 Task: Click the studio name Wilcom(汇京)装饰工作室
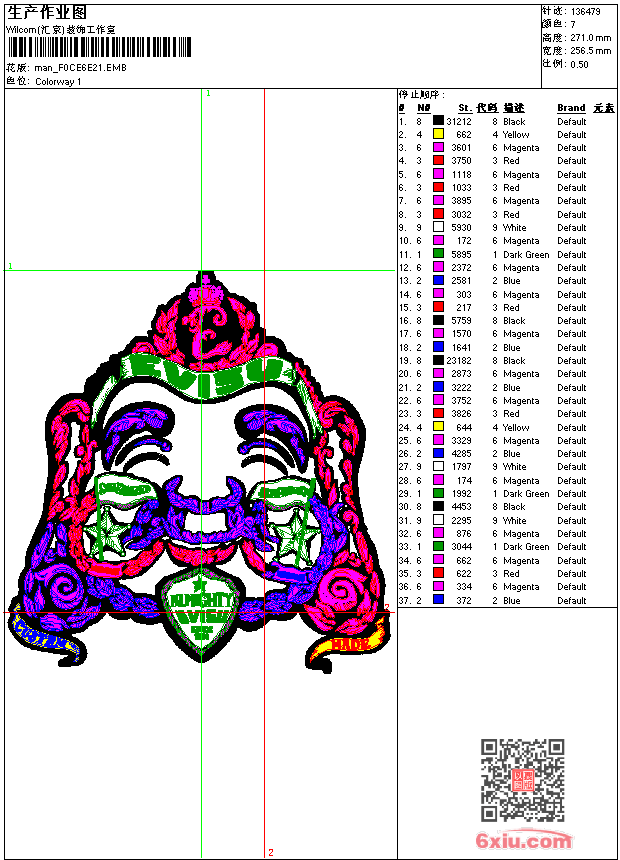(x=61, y=30)
